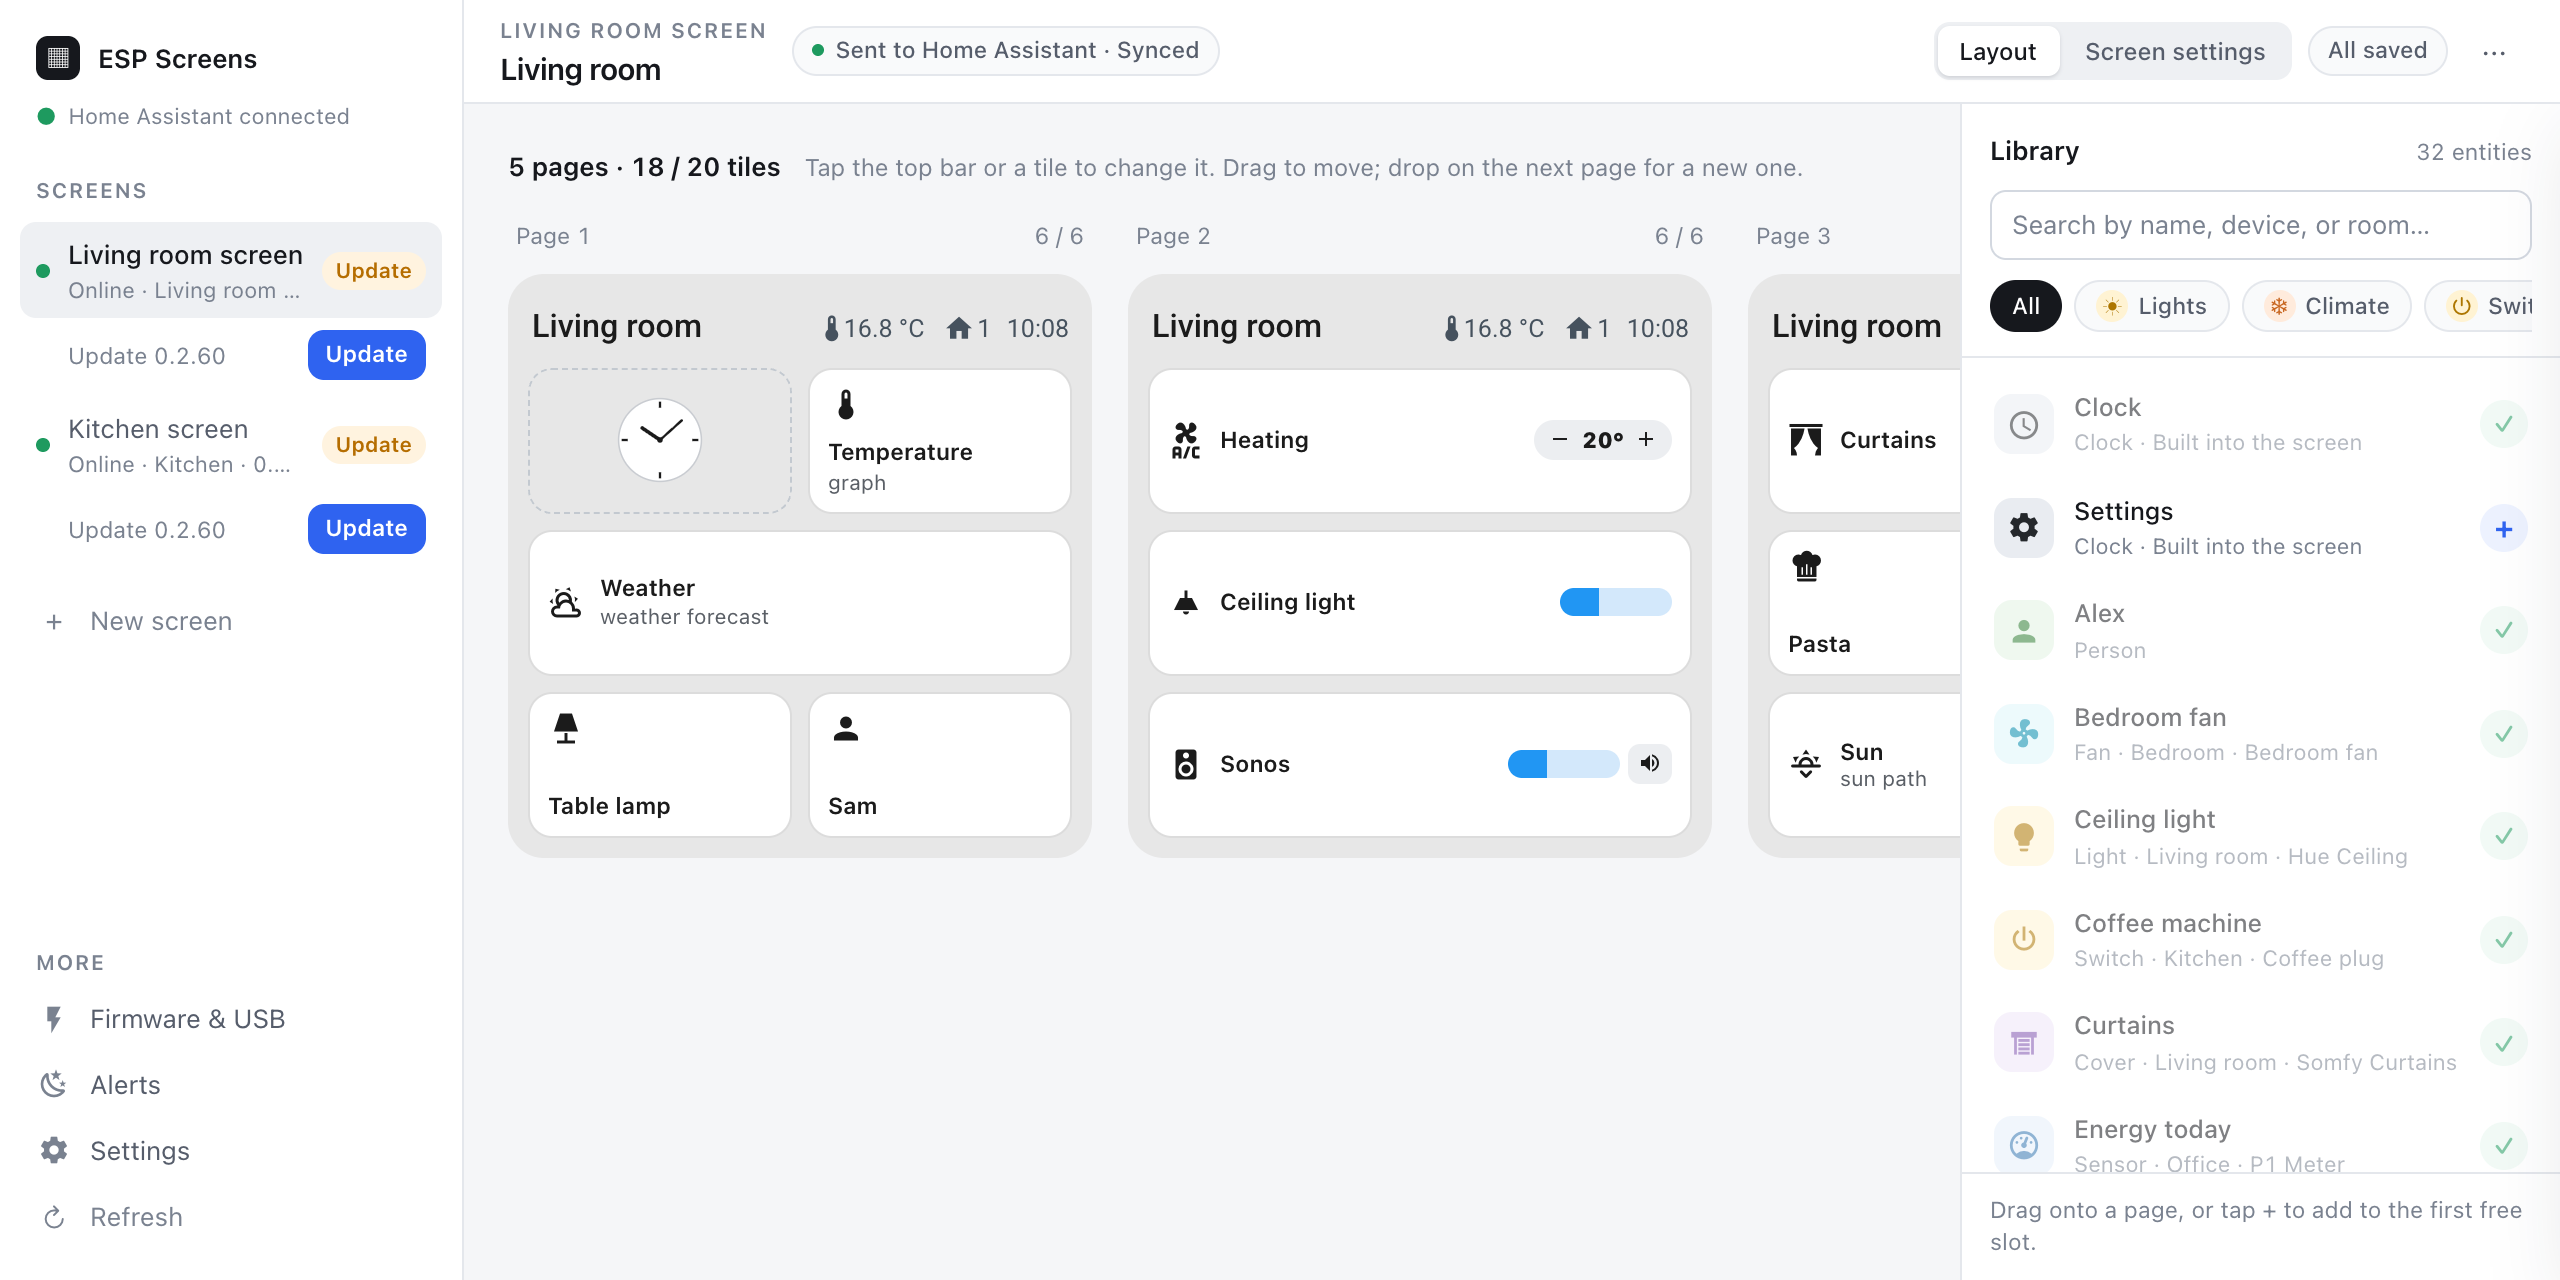Click the Alex person icon in Library

coord(2024,631)
